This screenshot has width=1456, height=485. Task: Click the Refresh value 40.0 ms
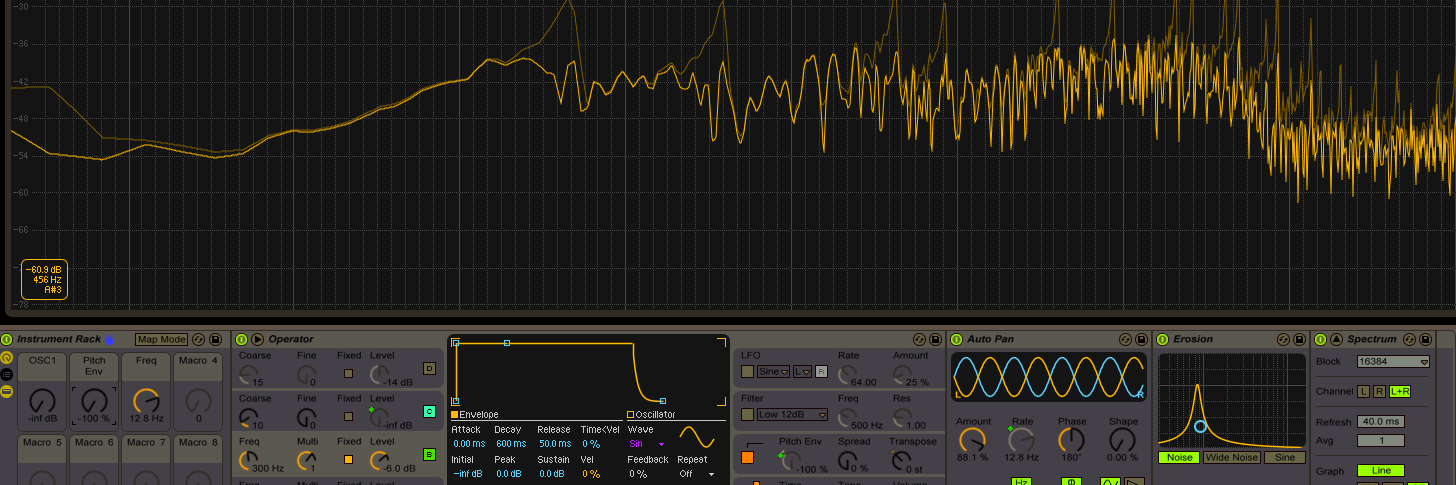pos(1381,422)
